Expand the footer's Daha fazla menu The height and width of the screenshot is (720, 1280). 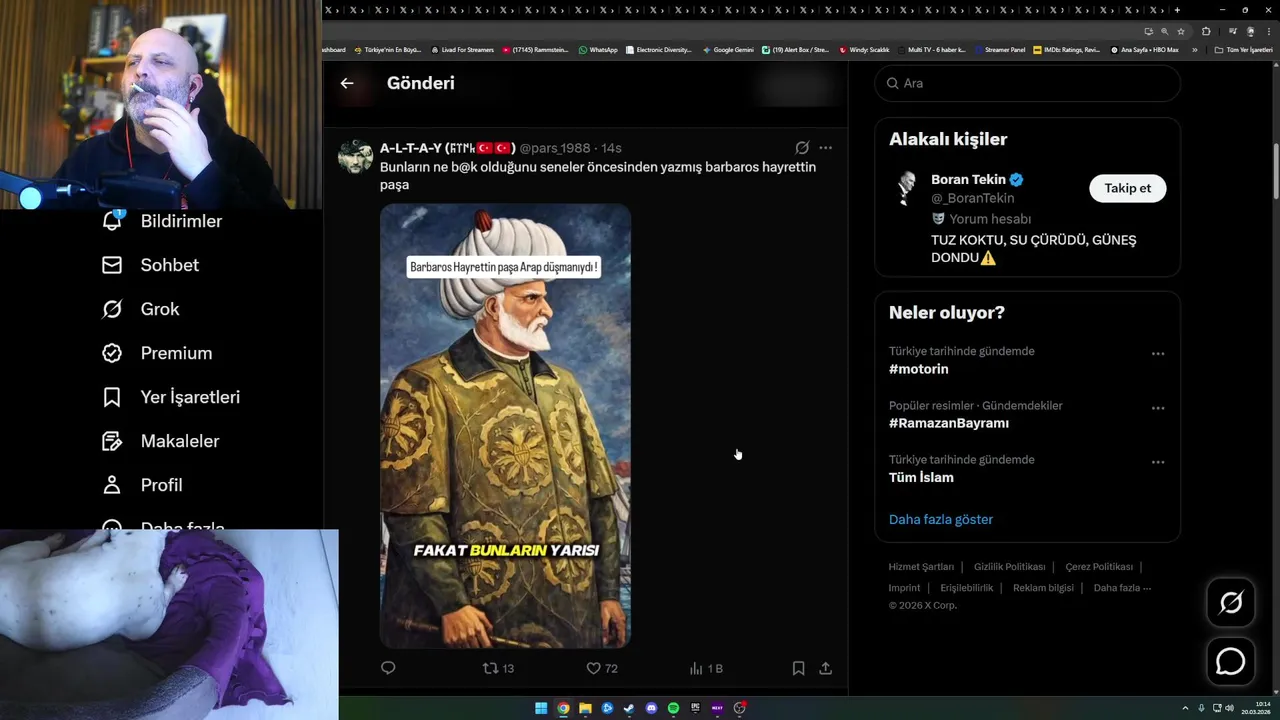coord(1122,588)
